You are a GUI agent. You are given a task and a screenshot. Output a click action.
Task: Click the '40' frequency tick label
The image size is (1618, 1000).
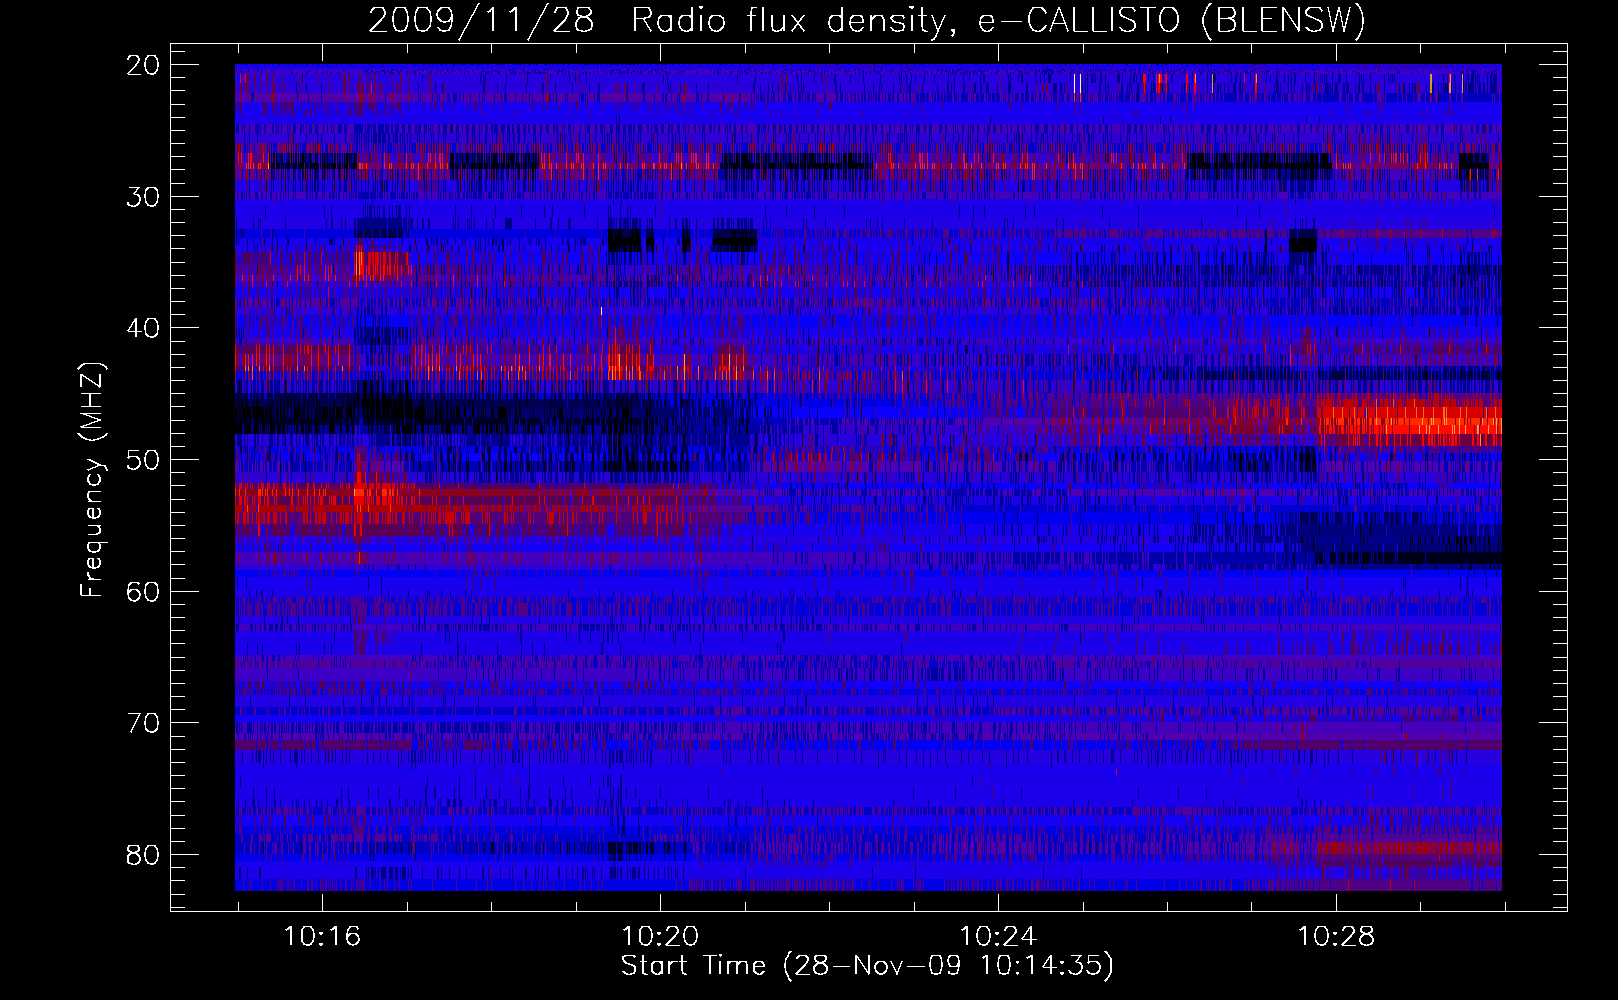tap(144, 328)
